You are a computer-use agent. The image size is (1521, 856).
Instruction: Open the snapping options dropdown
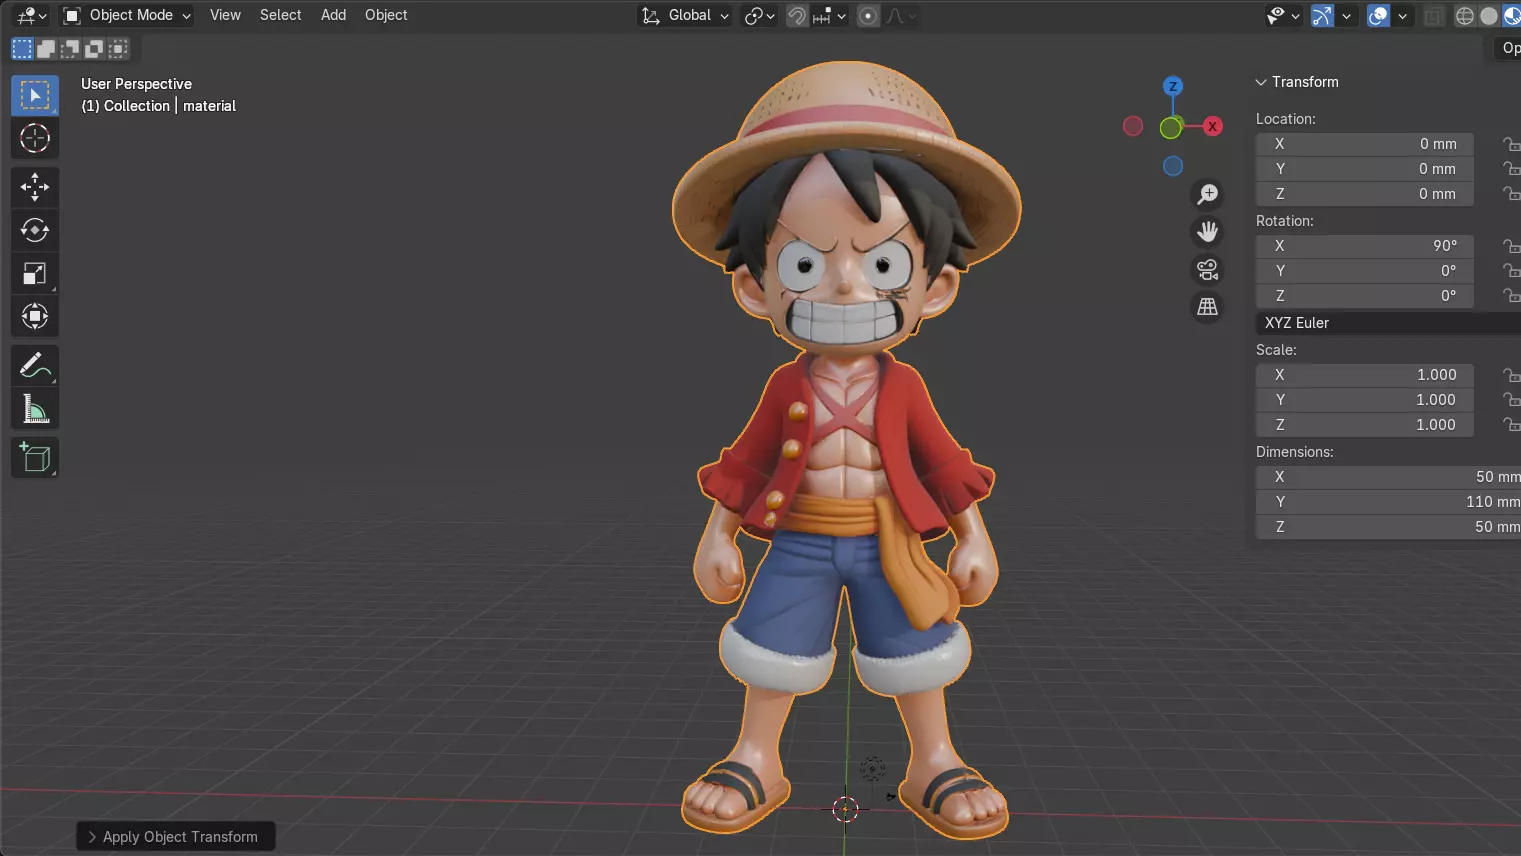[x=831, y=15]
